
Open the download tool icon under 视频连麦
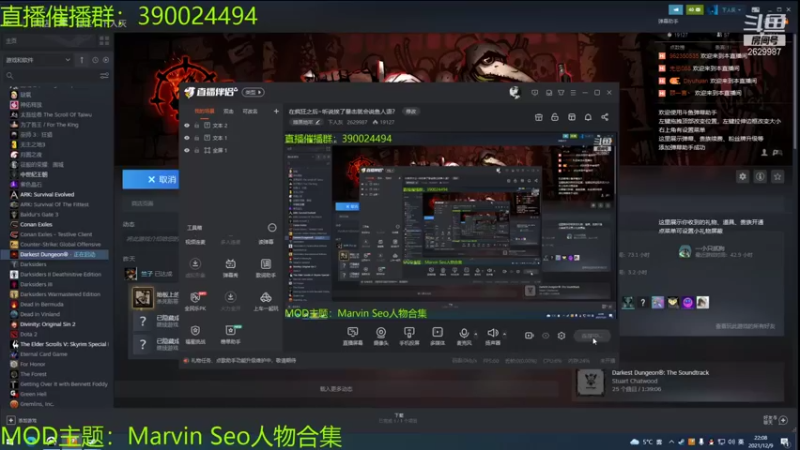point(195,267)
